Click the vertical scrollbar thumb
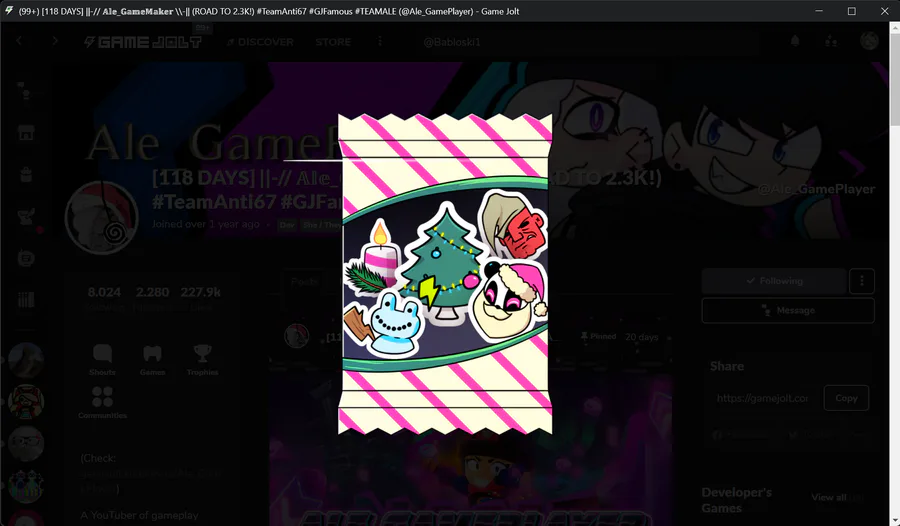 click(894, 79)
